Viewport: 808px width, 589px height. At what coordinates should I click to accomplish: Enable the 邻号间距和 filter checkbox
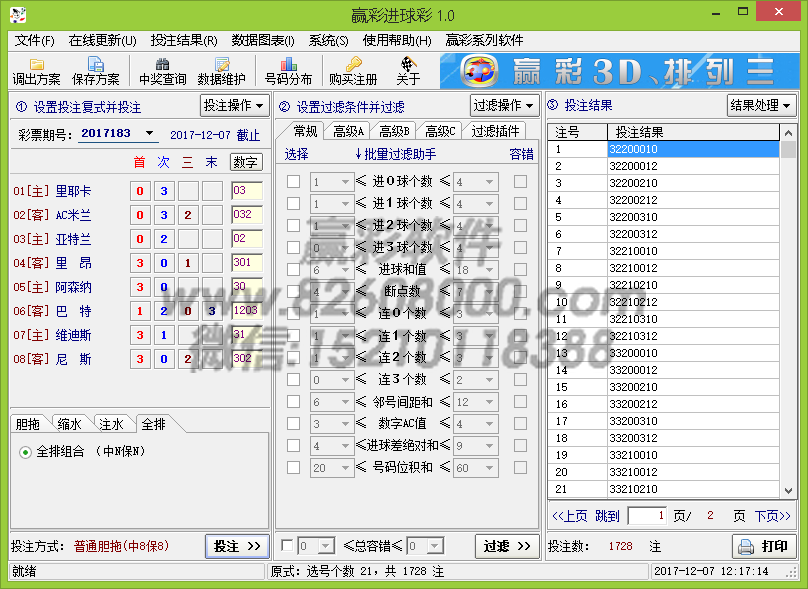[x=293, y=401]
